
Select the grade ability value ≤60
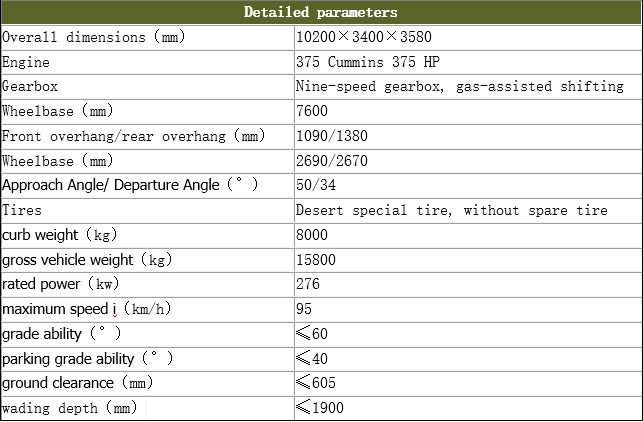pyautogui.click(x=312, y=334)
